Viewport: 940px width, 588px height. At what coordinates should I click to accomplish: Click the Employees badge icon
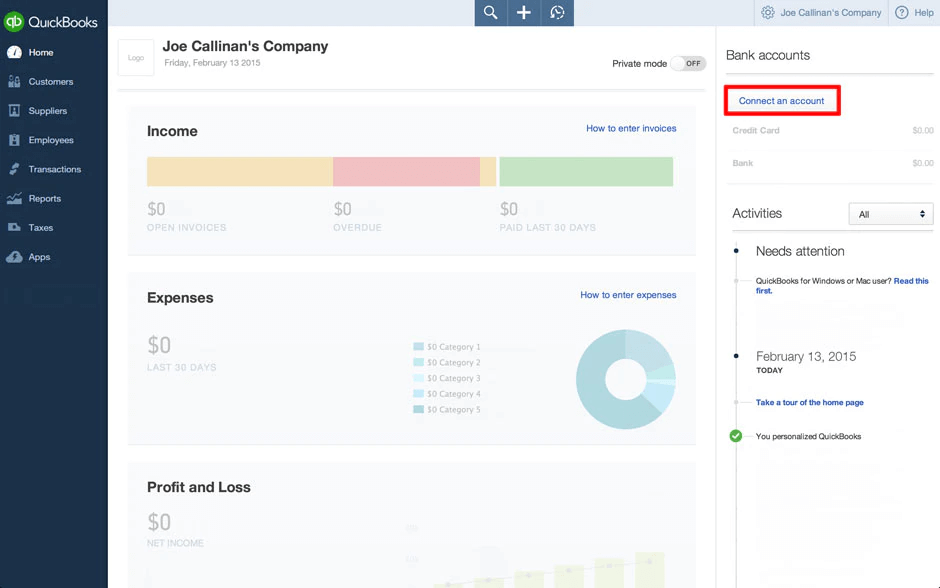[x=14, y=140]
